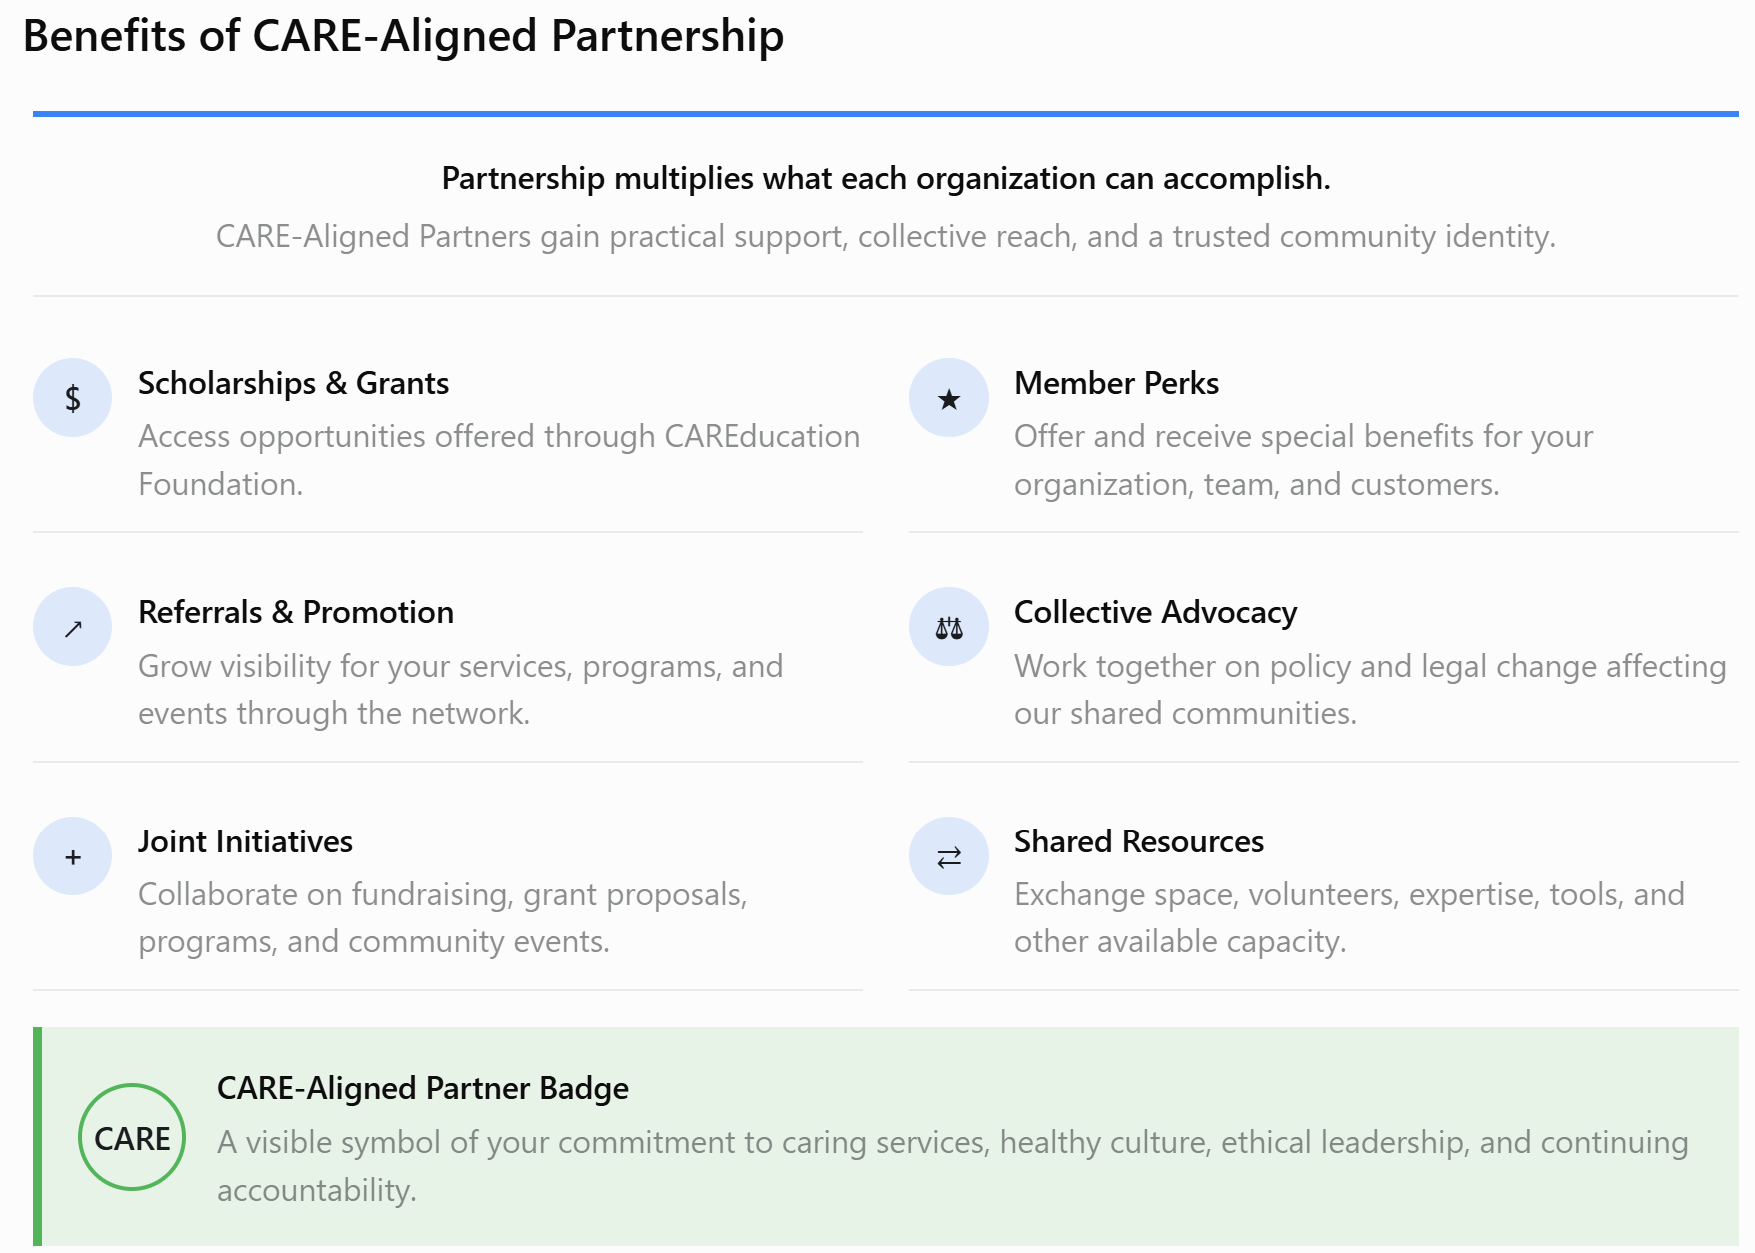This screenshot has width=1755, height=1253.
Task: Click the fundraising, grant proposals description
Action: point(443,917)
